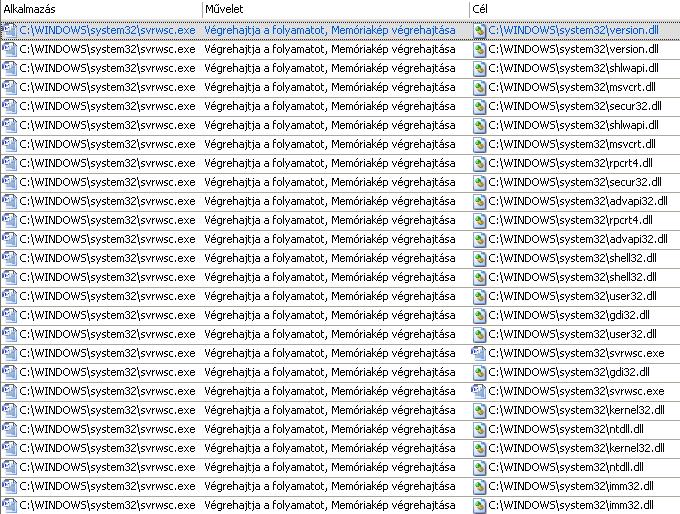This screenshot has height=514, width=680.
Task: Select the lower msvcrt.dll target path text
Action: (572, 144)
